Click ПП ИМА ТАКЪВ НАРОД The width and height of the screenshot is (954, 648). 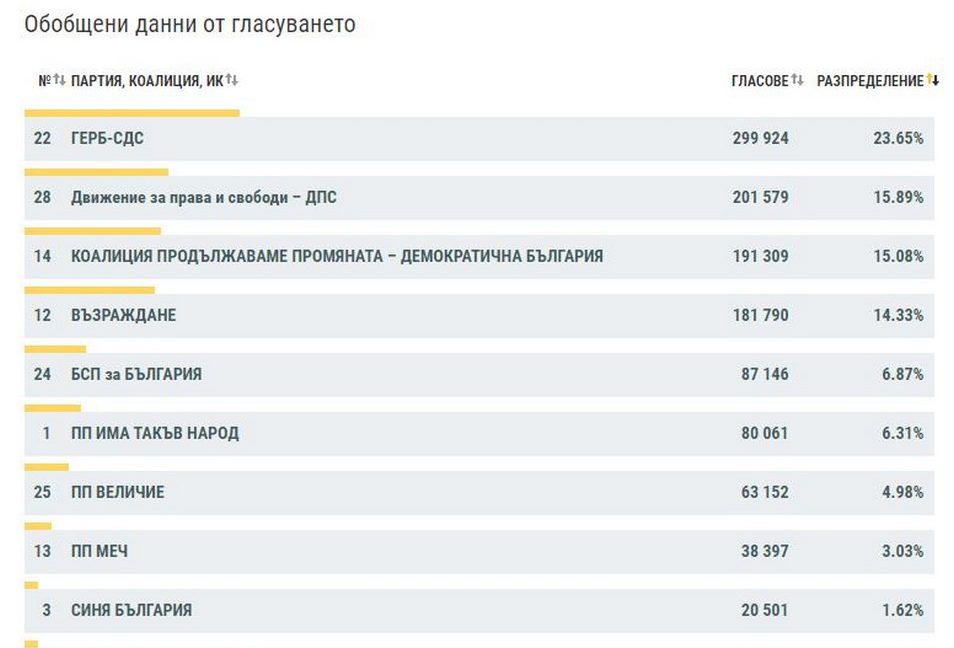pos(155,434)
